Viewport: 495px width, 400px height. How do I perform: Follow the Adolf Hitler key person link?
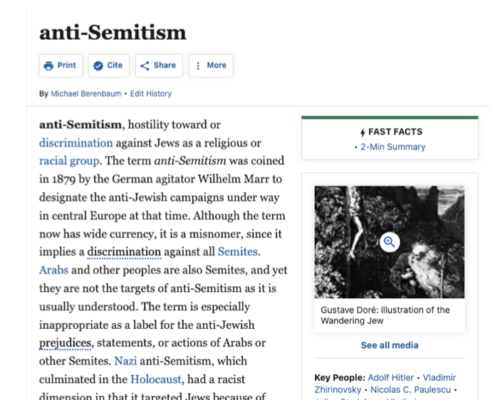390,378
